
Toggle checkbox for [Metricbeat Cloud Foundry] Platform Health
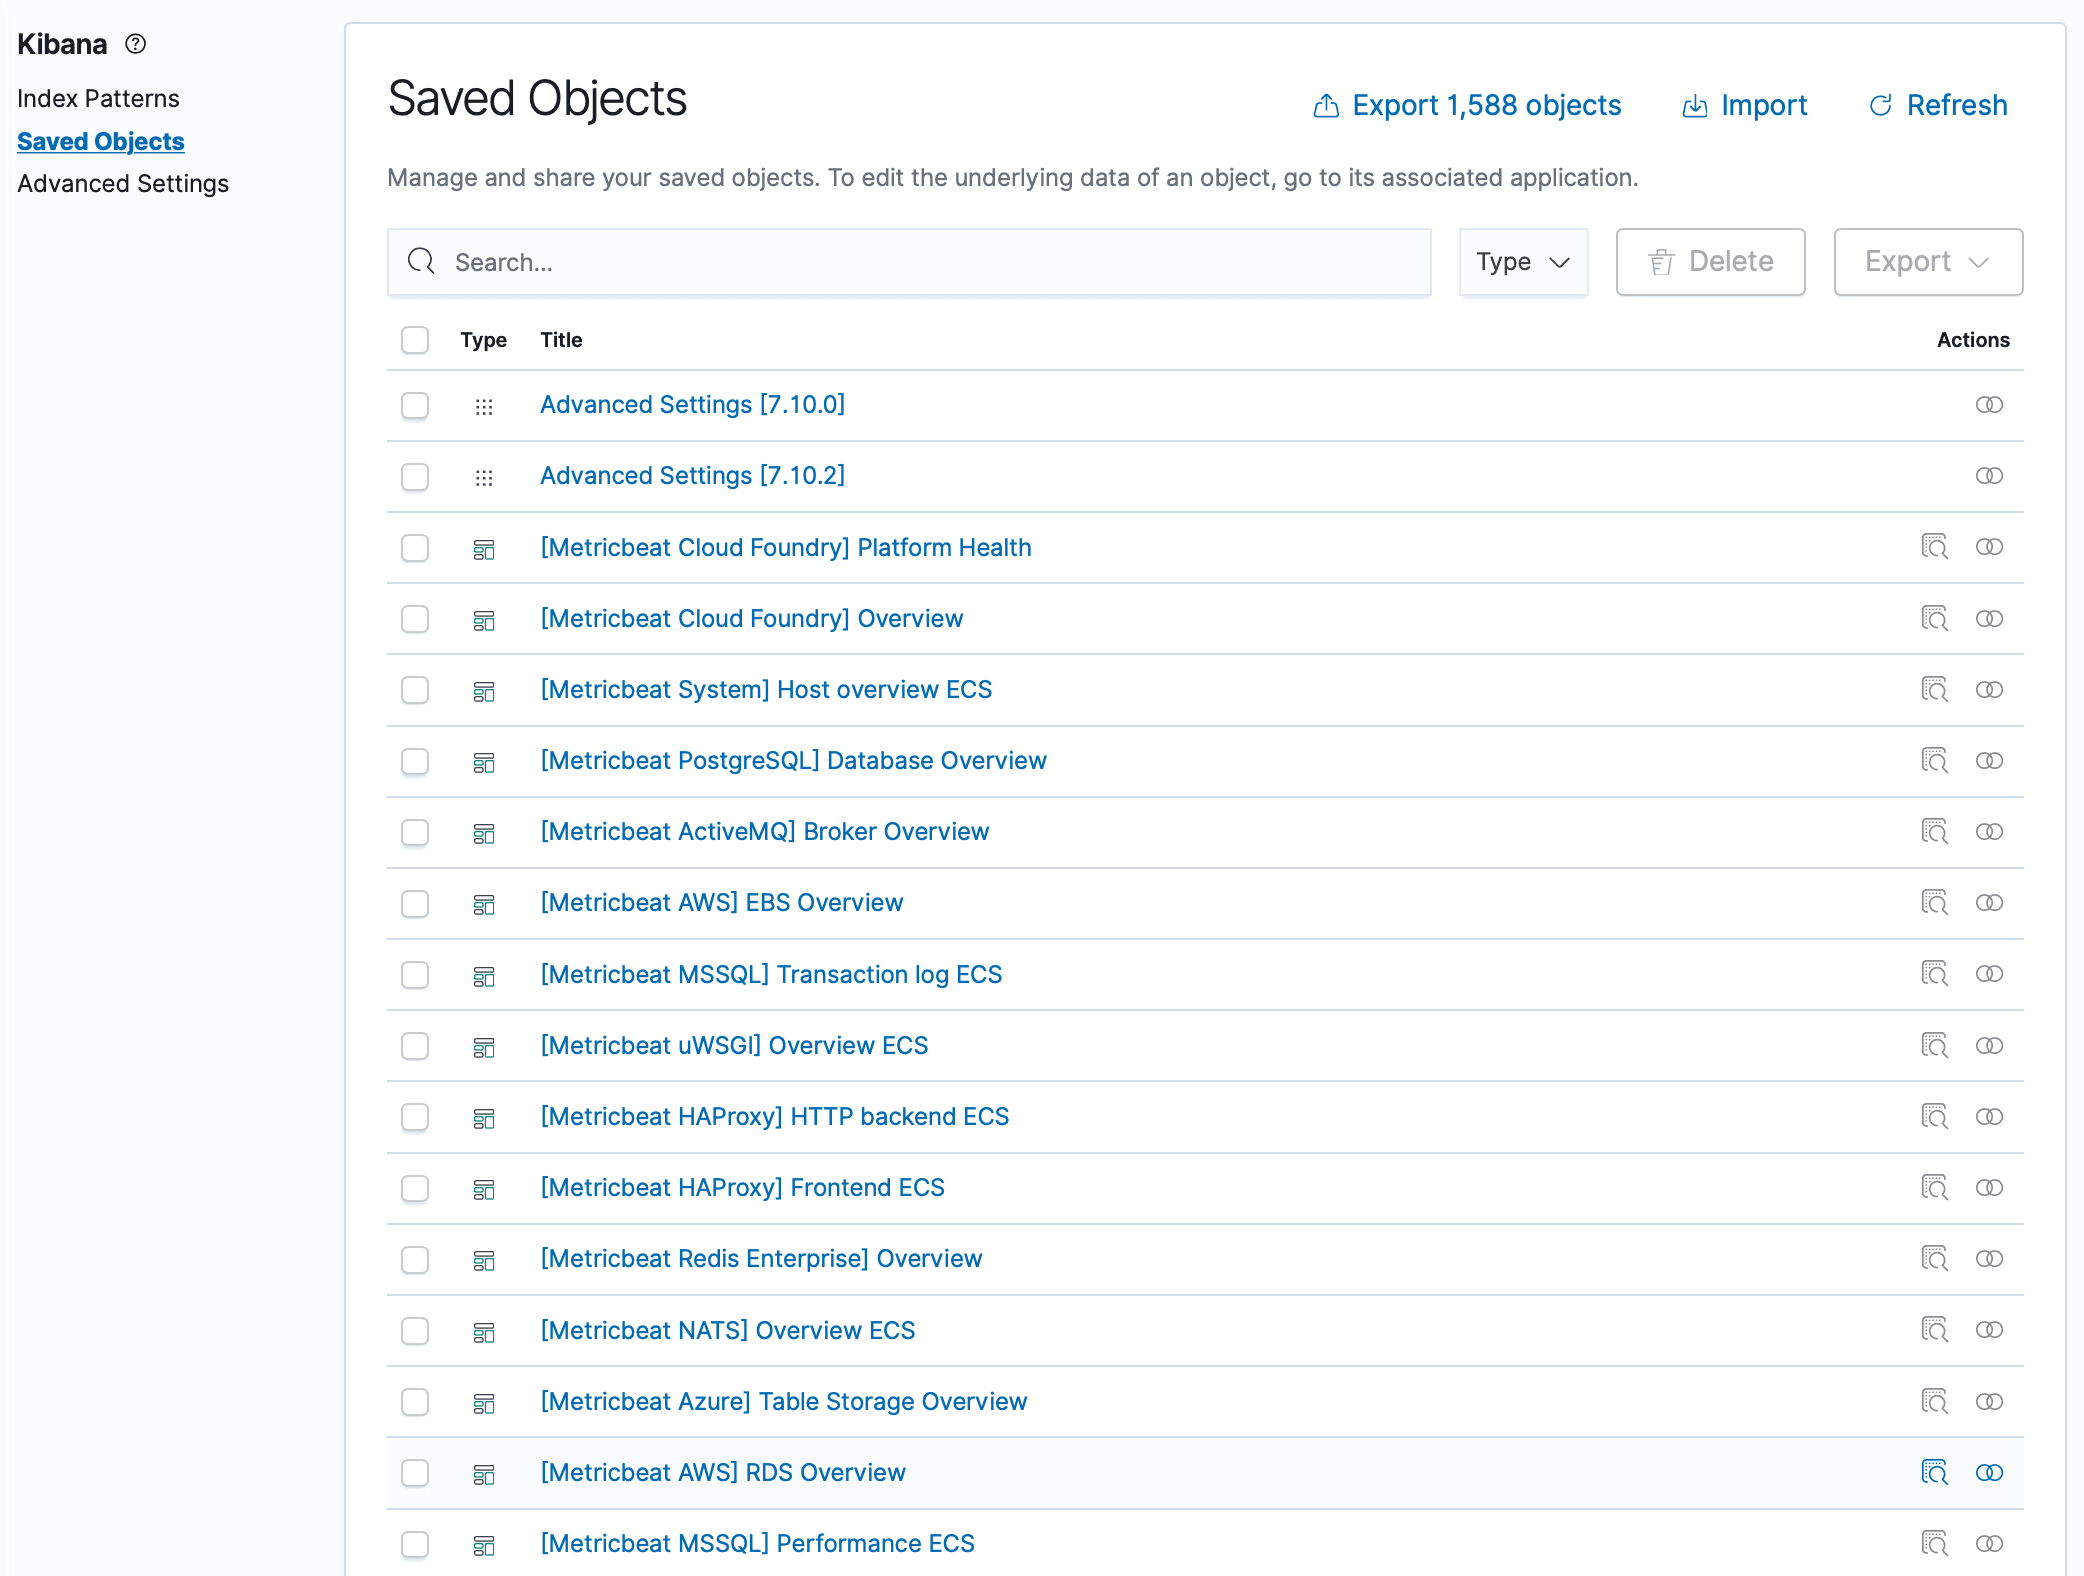pos(417,546)
